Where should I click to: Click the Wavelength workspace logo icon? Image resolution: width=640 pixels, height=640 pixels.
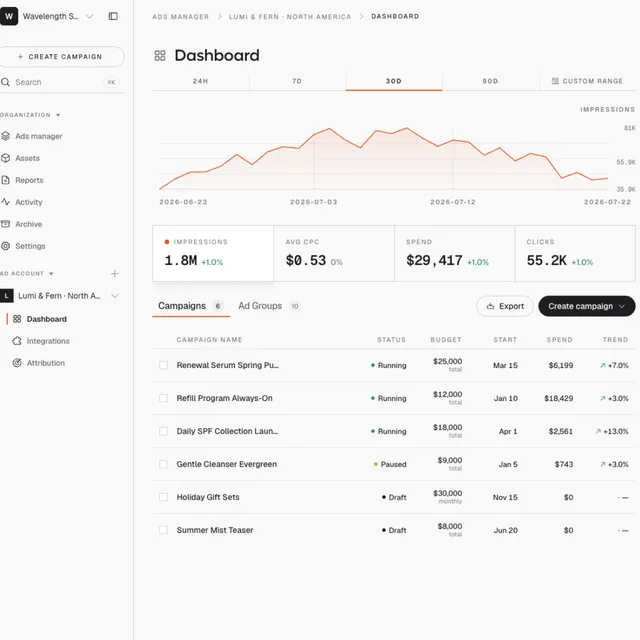point(9,16)
